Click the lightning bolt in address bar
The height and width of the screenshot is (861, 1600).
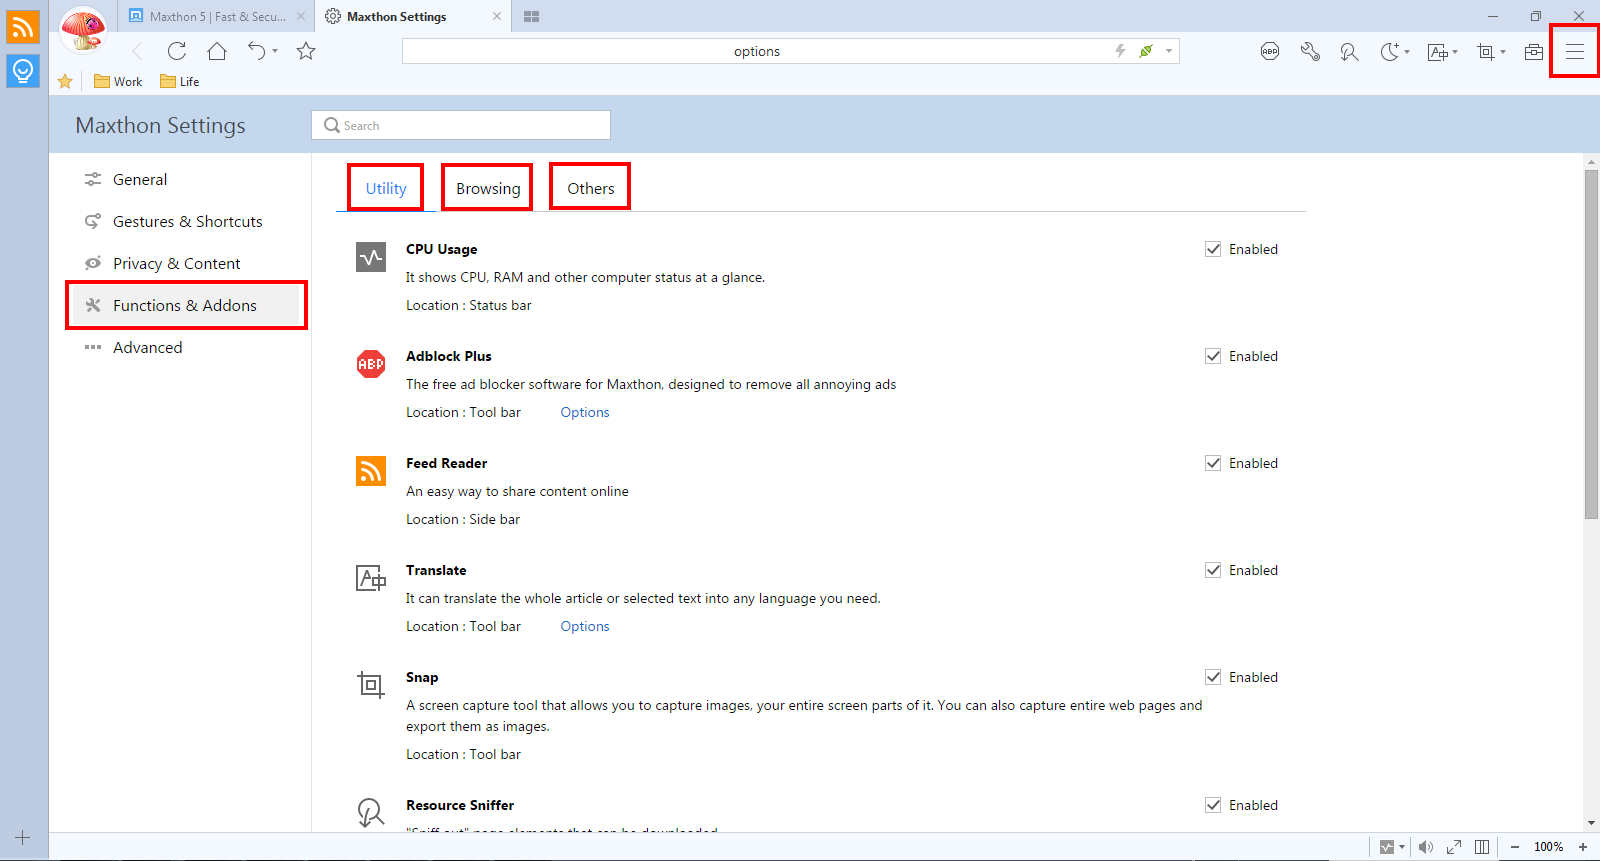click(1120, 51)
